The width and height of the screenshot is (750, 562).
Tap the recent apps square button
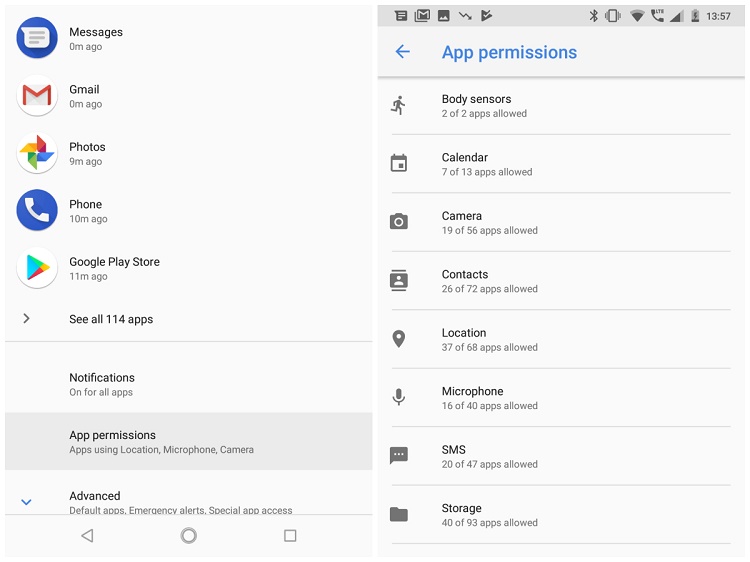(x=290, y=535)
